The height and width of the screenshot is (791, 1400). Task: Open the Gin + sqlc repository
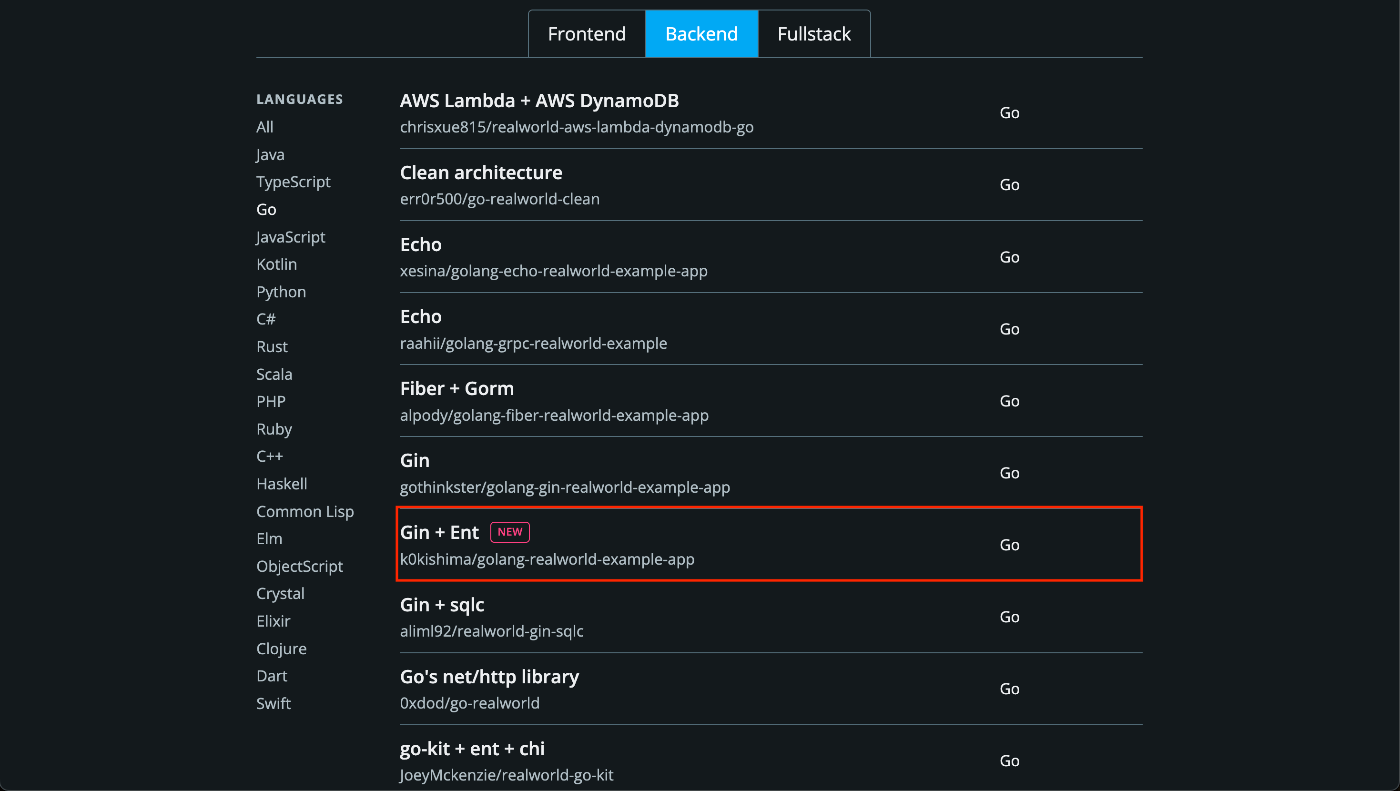(442, 605)
